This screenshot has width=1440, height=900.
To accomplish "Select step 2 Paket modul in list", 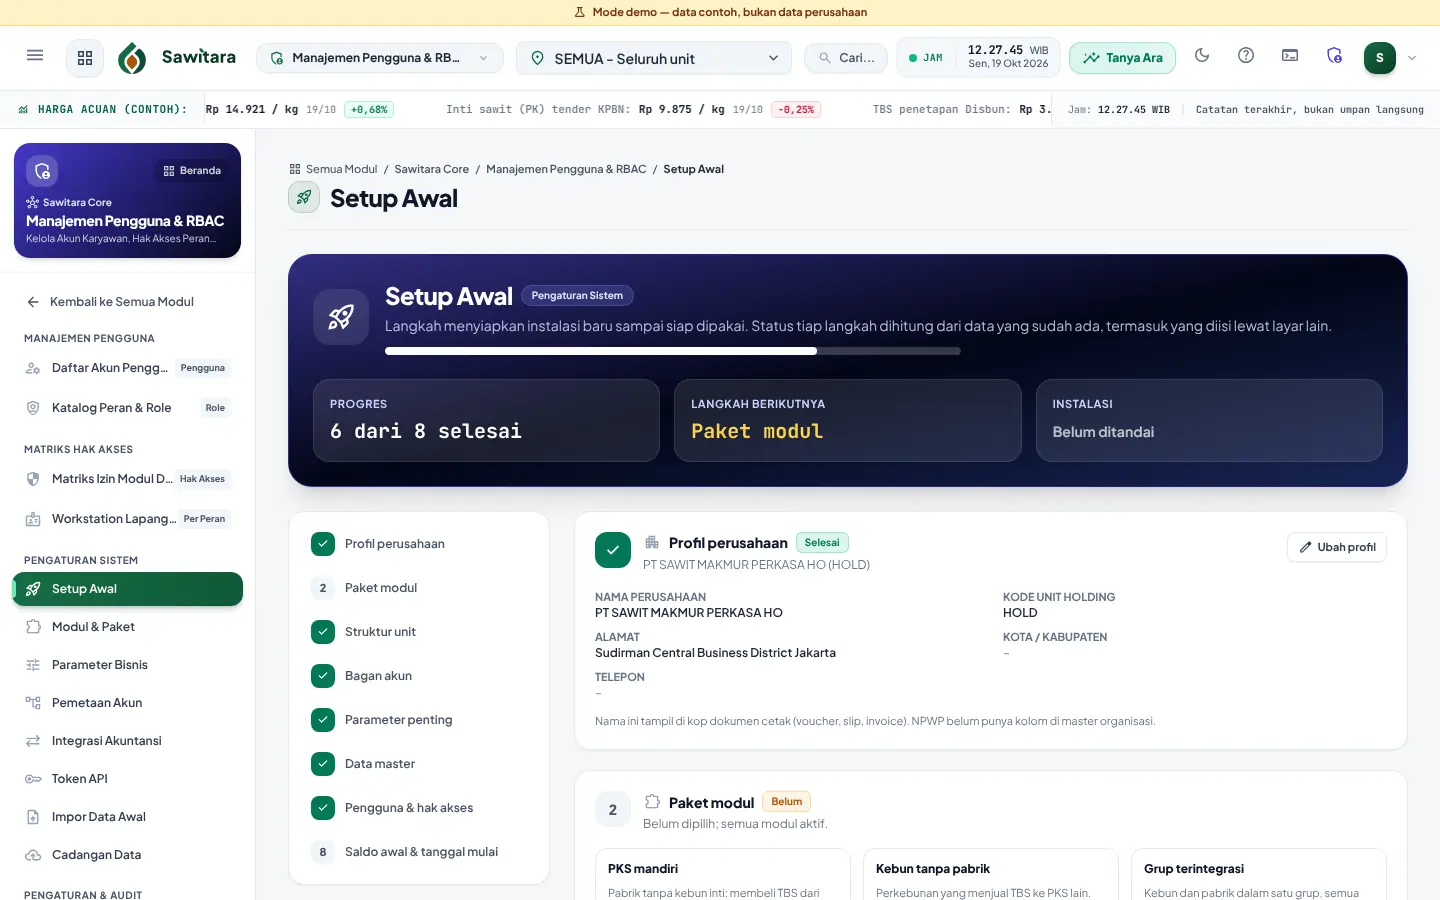I will (x=419, y=588).
